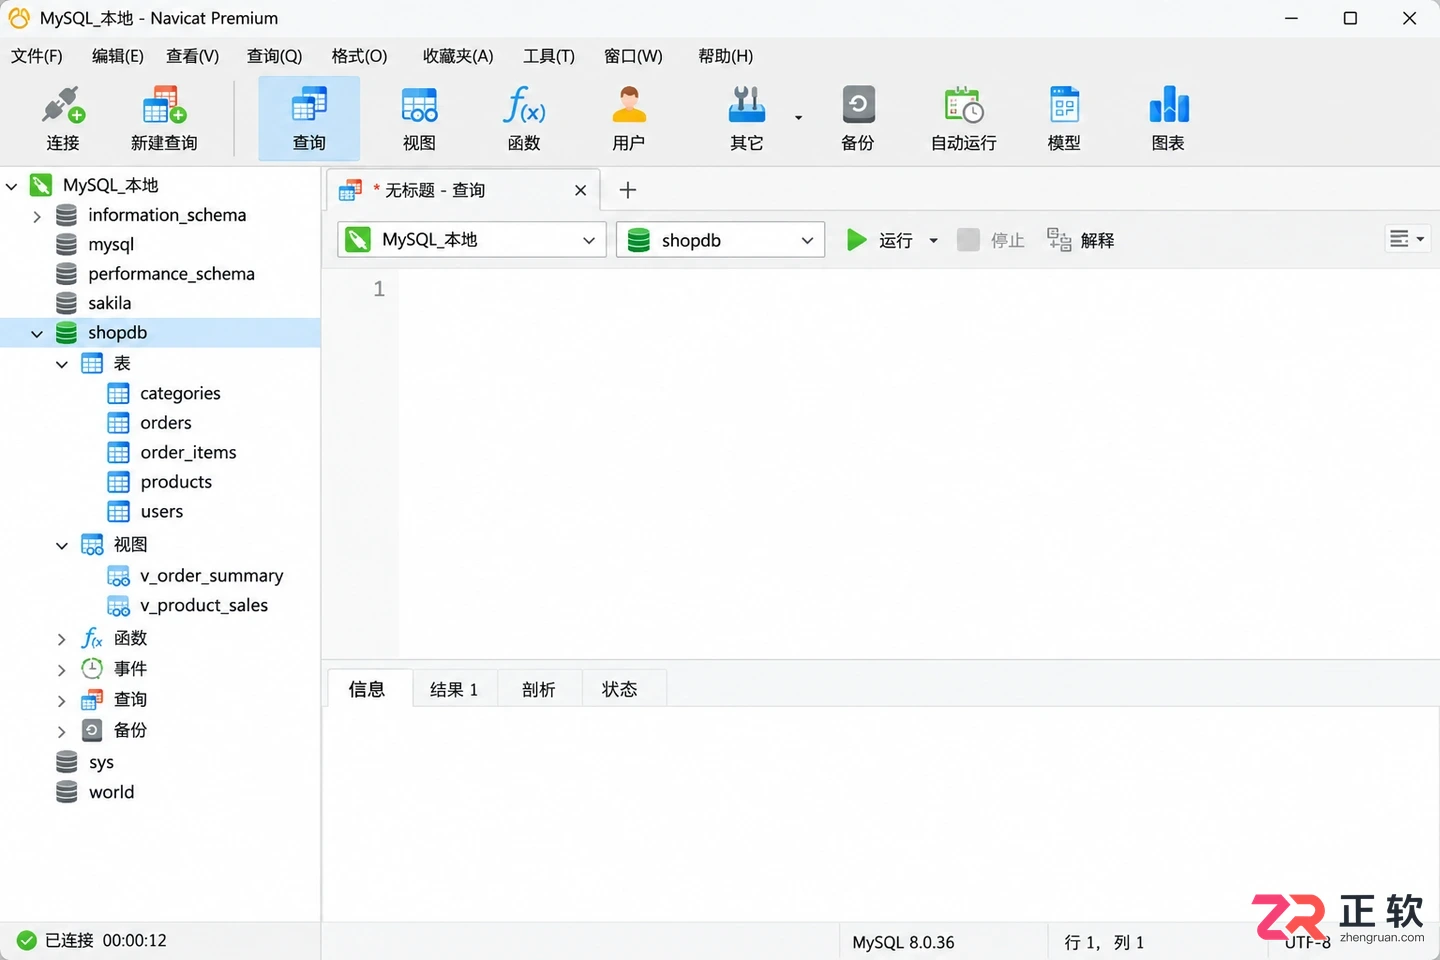The image size is (1440, 960).
Task: Open the 收藏夹(A) menu
Action: [458, 56]
